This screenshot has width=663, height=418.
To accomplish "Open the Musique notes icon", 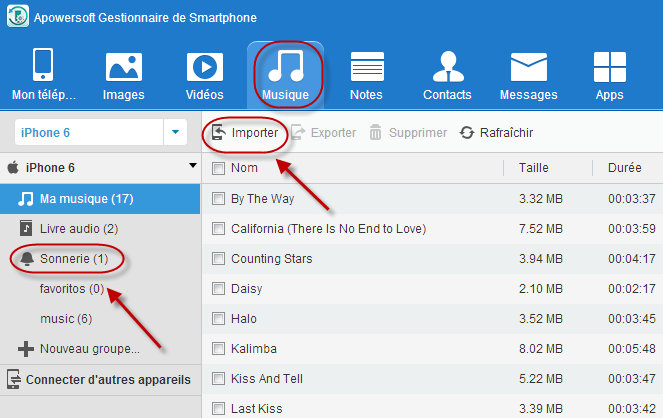I will (286, 66).
